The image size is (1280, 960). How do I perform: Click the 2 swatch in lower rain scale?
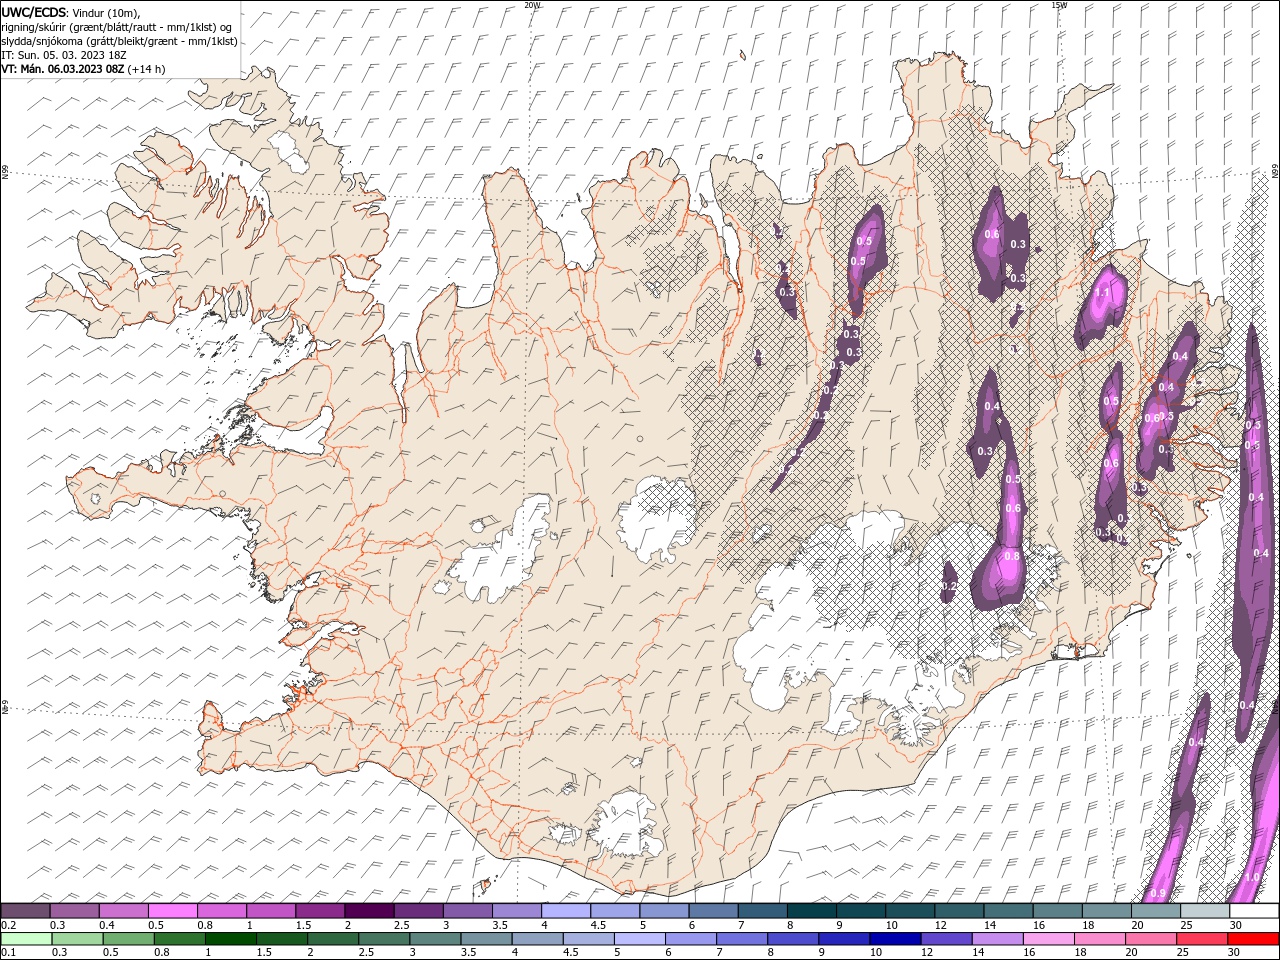tap(332, 939)
